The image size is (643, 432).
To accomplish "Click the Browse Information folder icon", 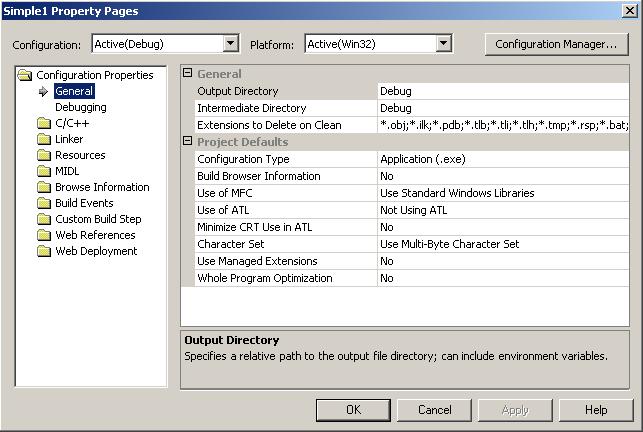I will [44, 187].
